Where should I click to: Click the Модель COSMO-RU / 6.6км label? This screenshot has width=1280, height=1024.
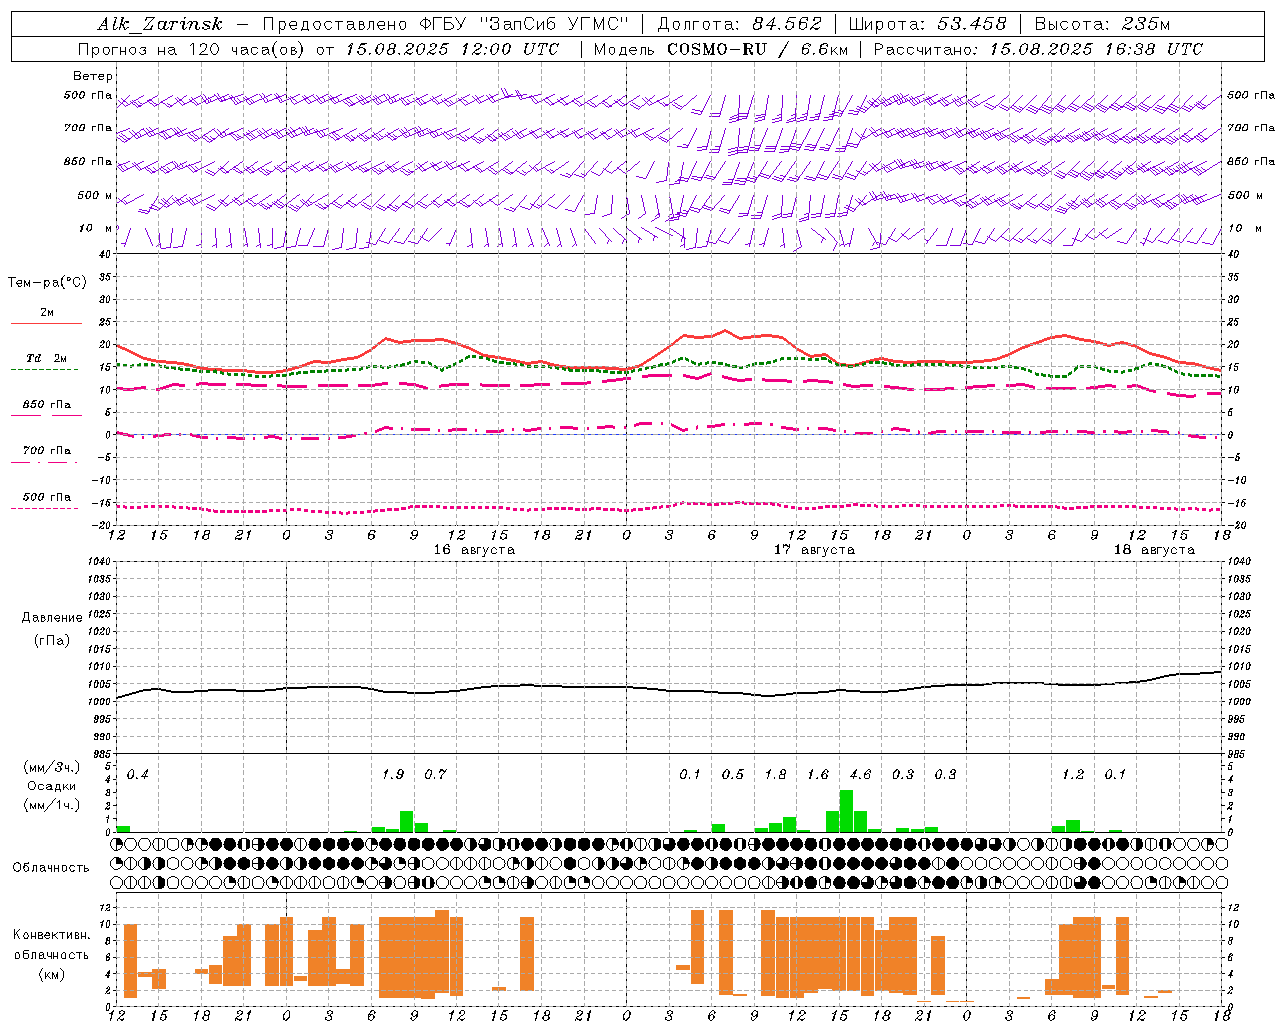(x=721, y=49)
